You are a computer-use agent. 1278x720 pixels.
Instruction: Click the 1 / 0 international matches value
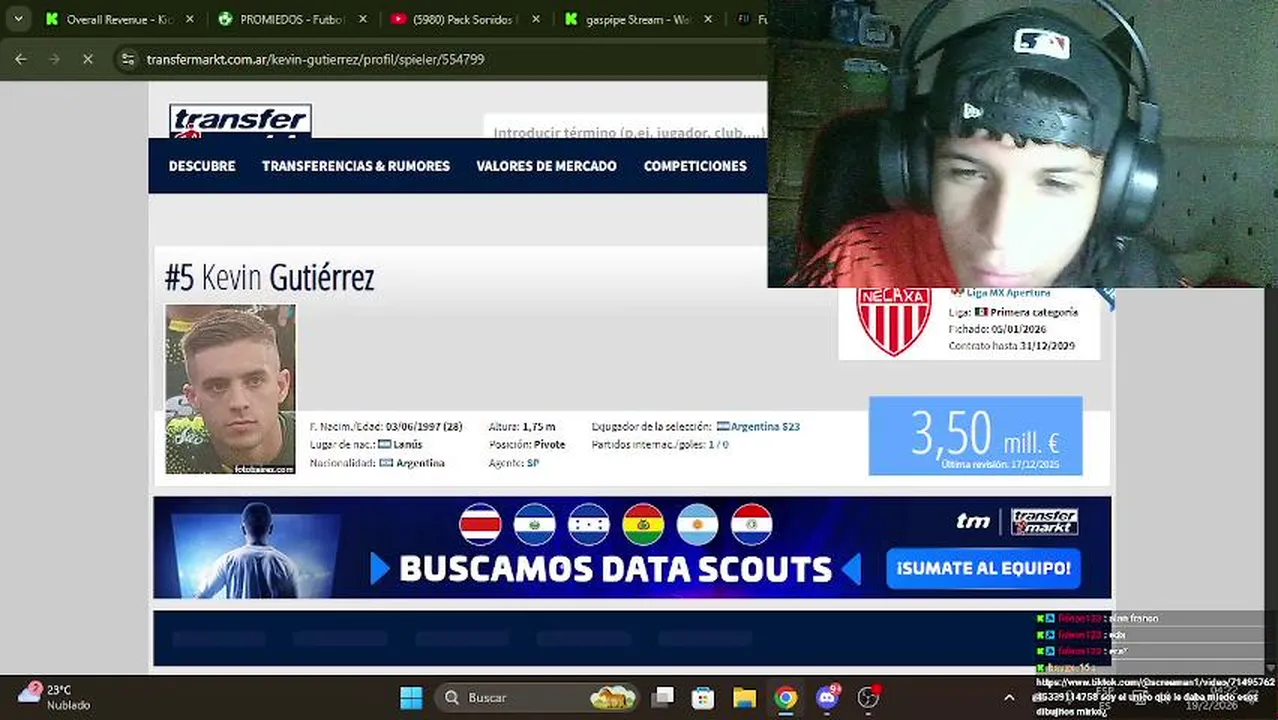(718, 444)
